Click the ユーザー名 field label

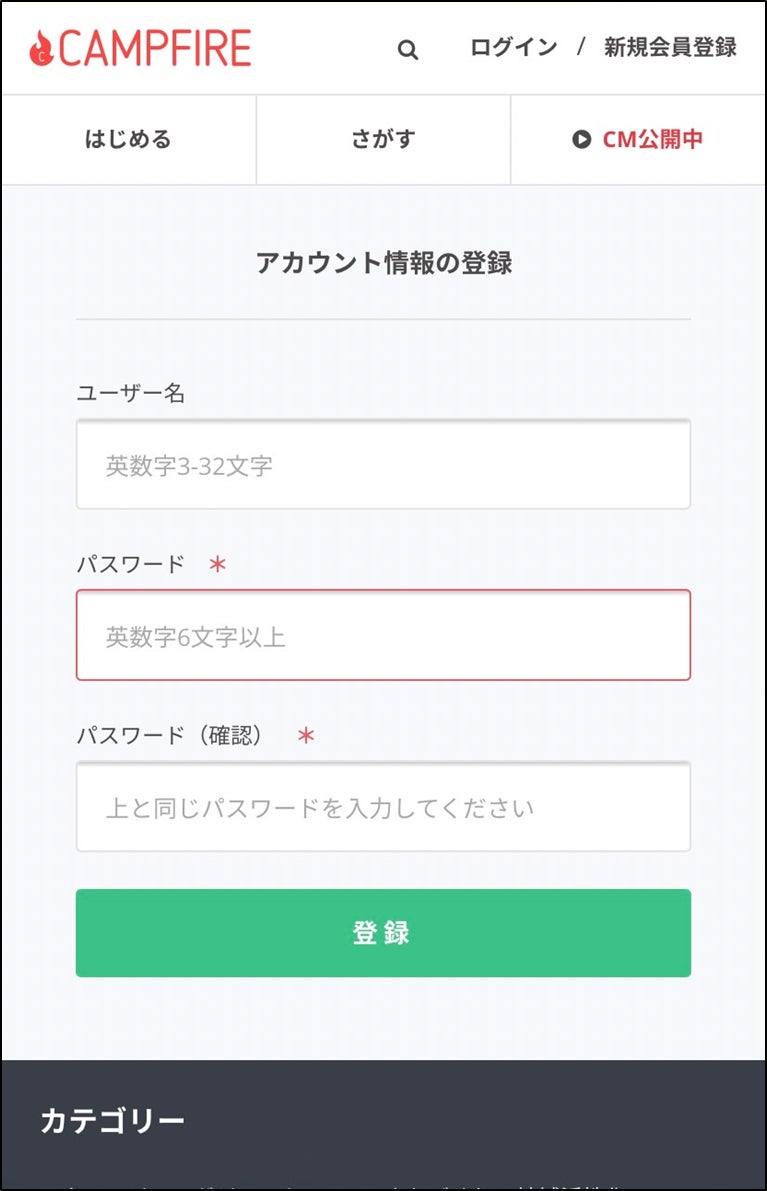[x=130, y=393]
